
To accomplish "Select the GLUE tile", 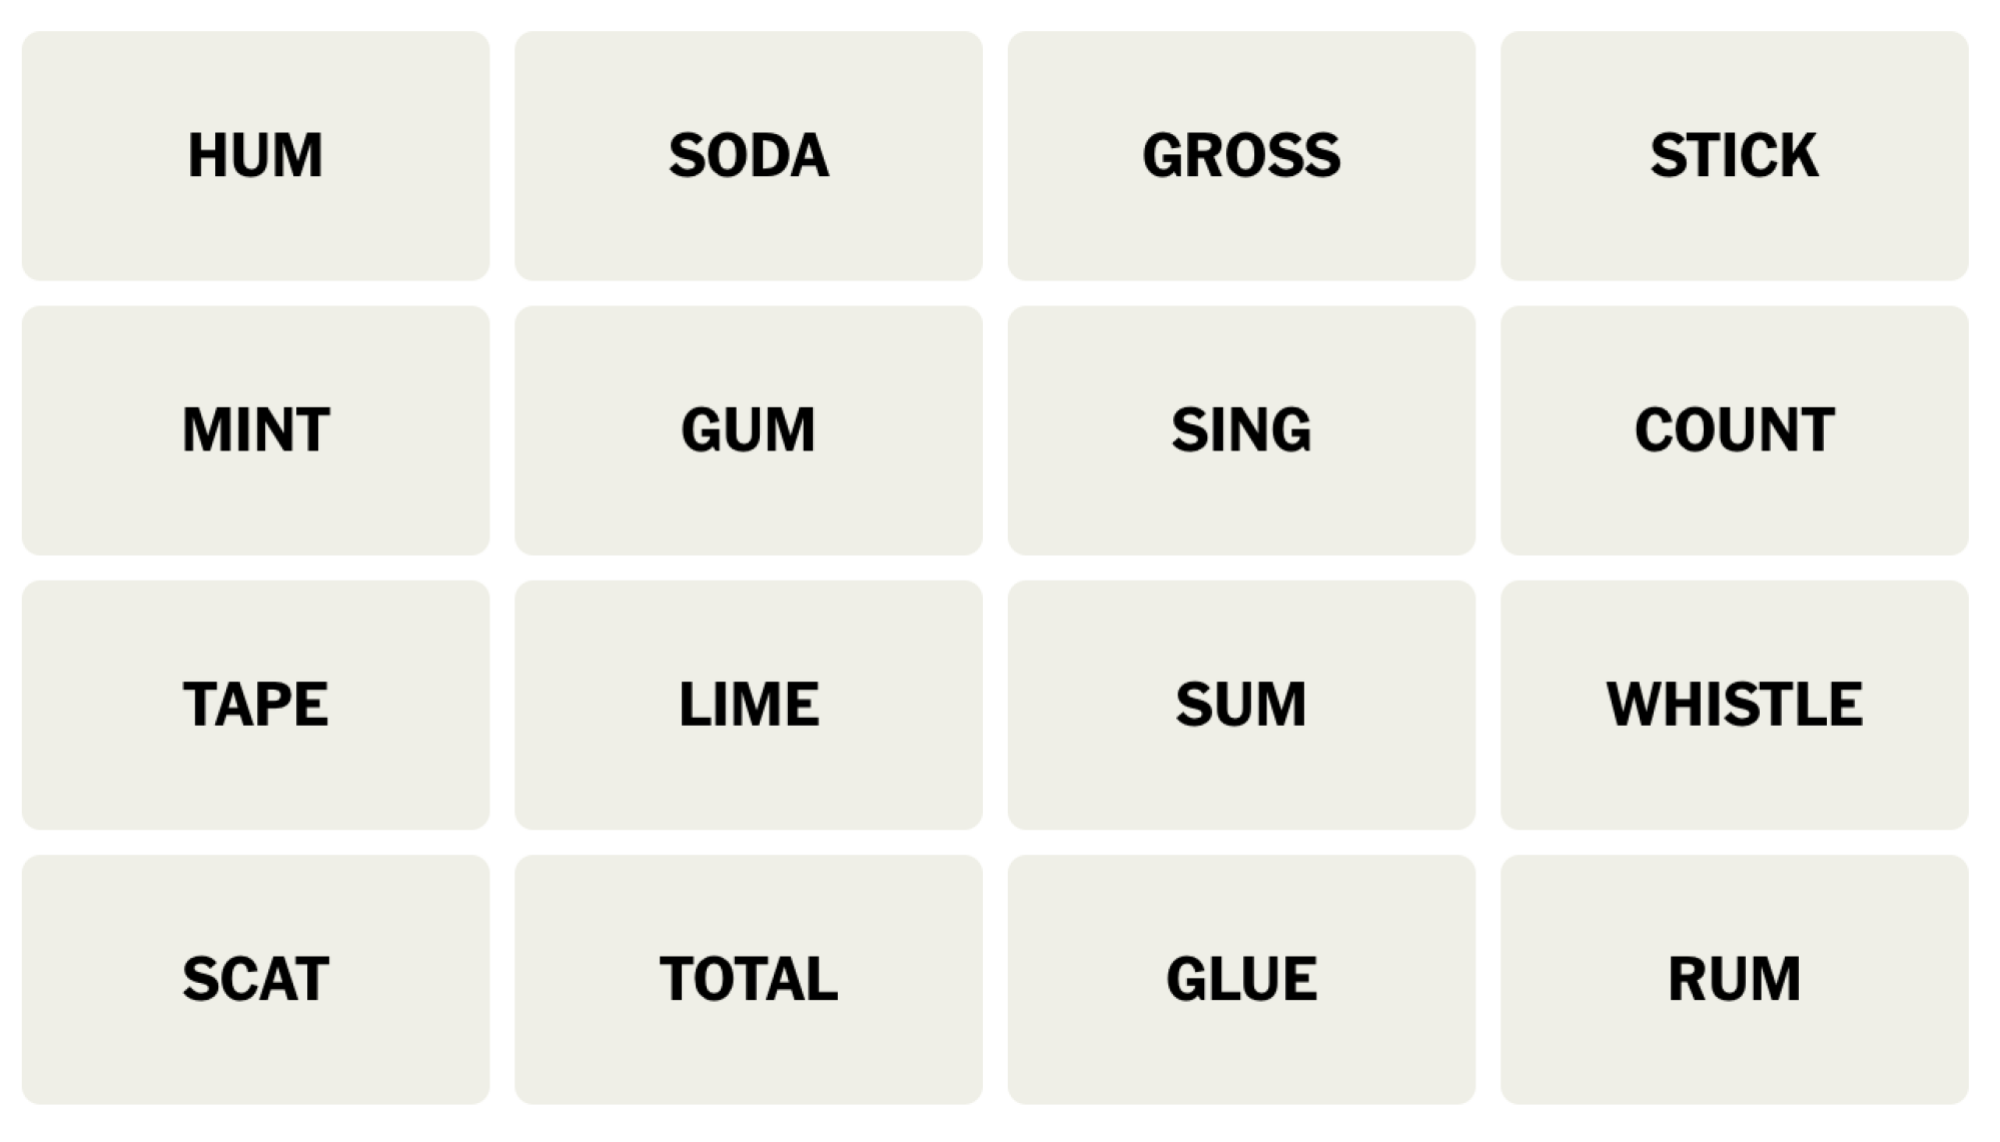I will pyautogui.click(x=1243, y=981).
